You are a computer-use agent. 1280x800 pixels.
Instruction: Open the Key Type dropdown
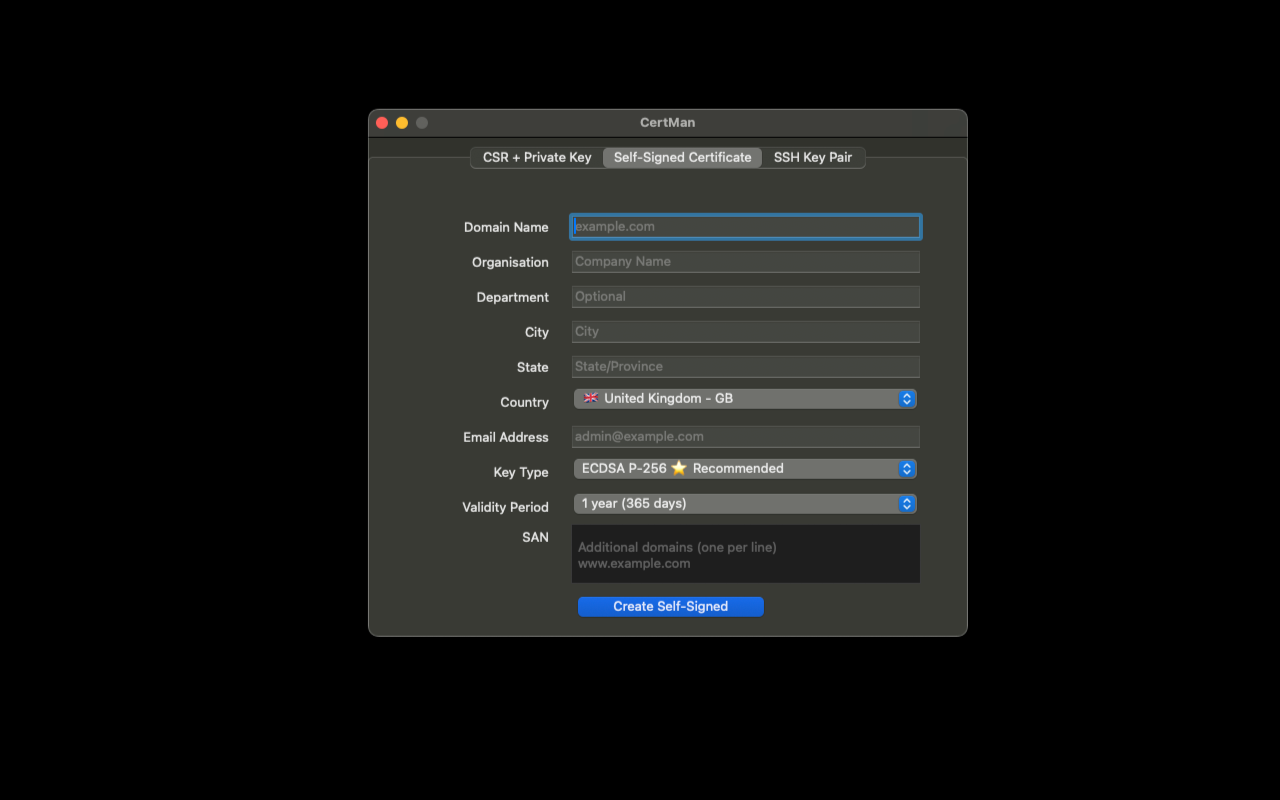[x=745, y=468]
